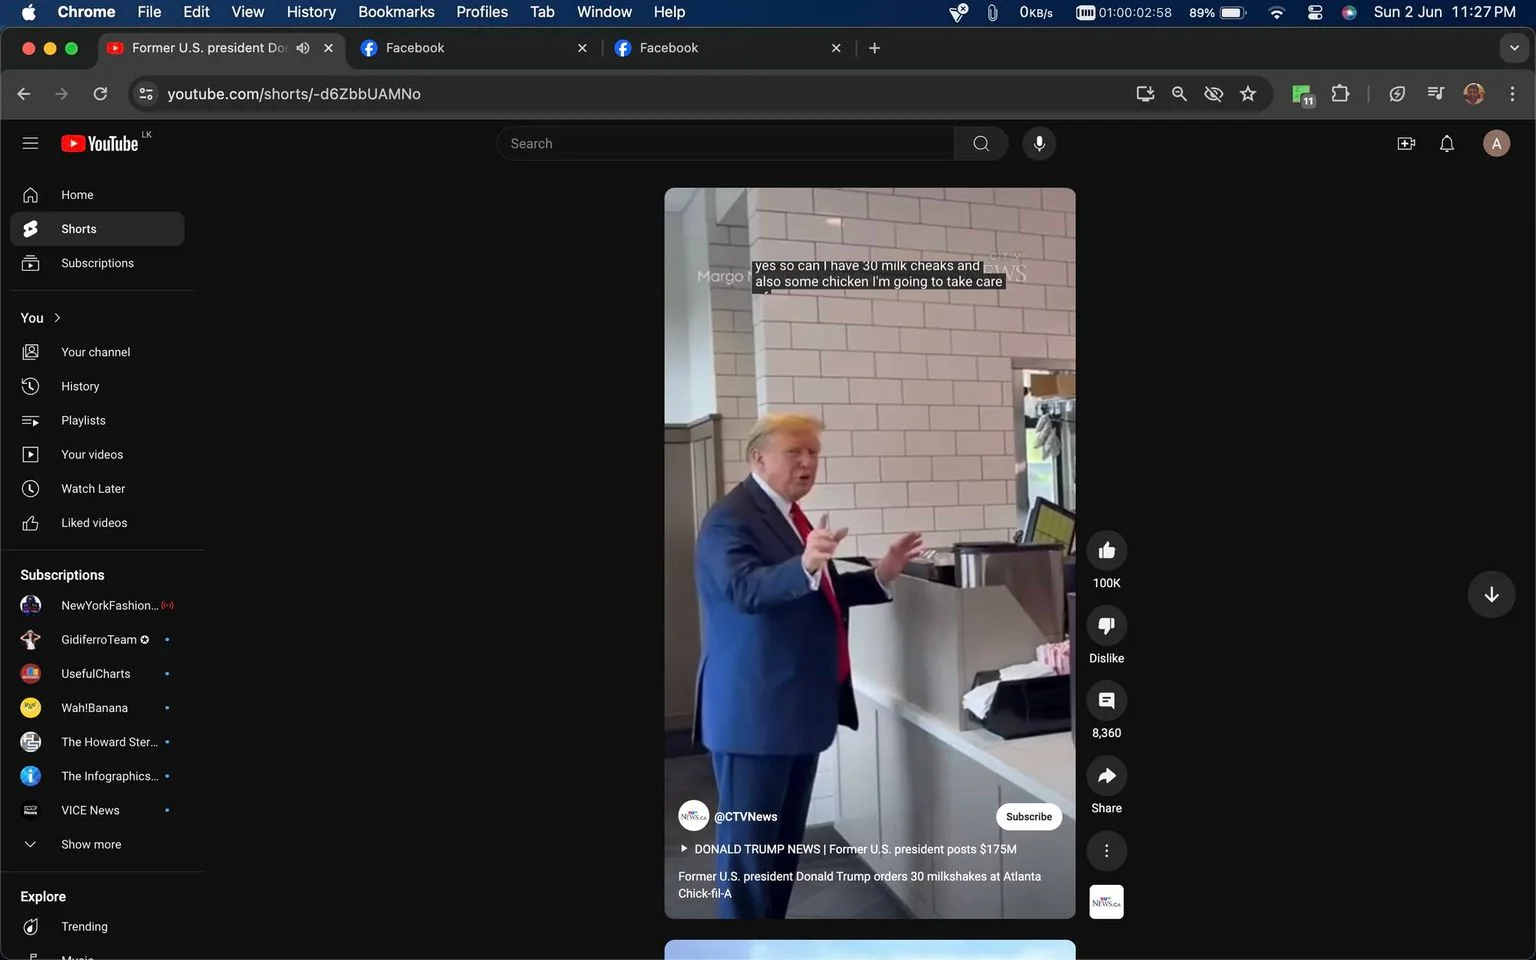Open Chrome three-dot menu

tap(1512, 93)
